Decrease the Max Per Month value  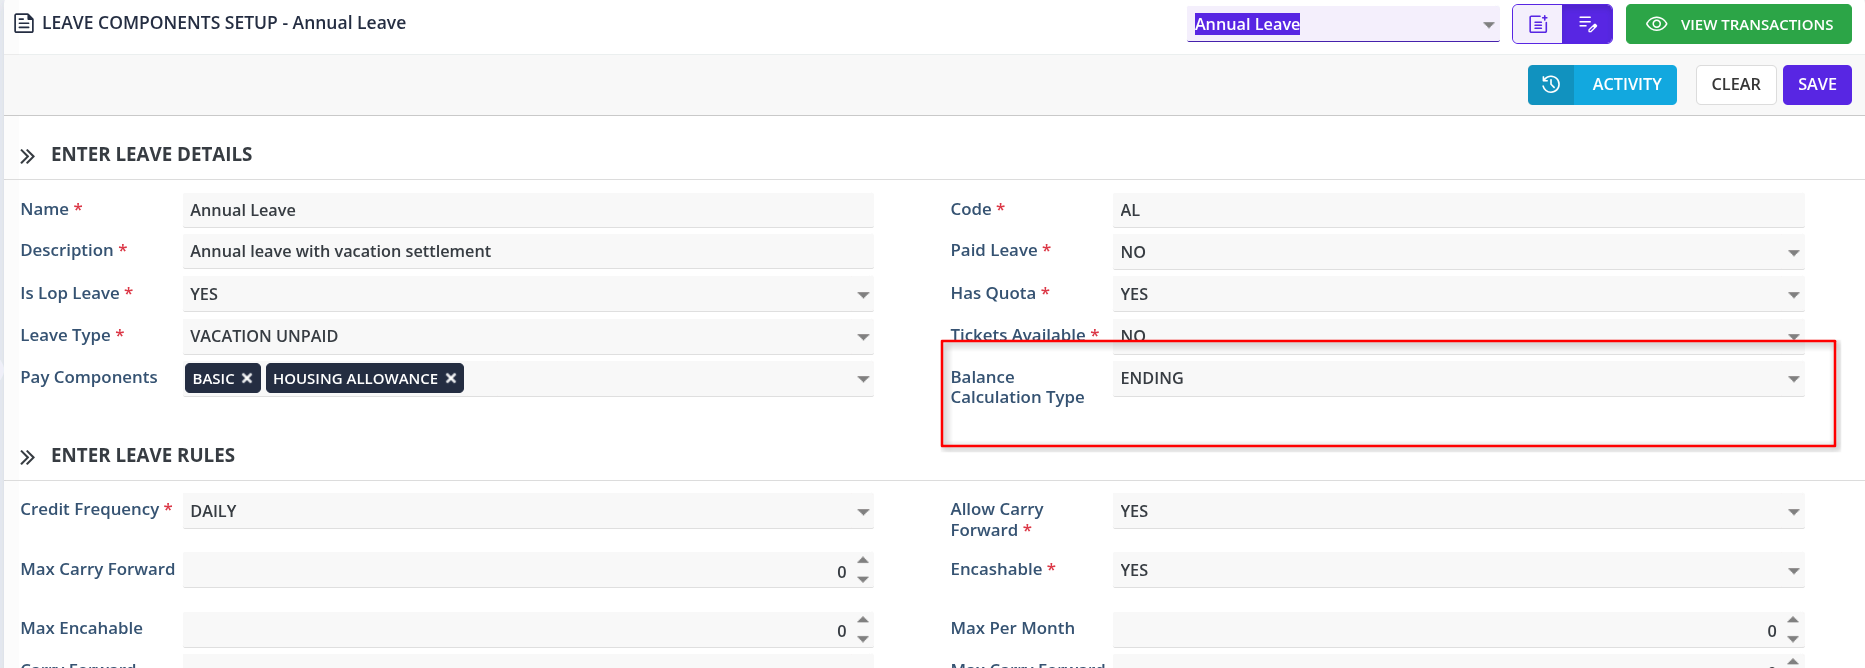[1793, 639]
